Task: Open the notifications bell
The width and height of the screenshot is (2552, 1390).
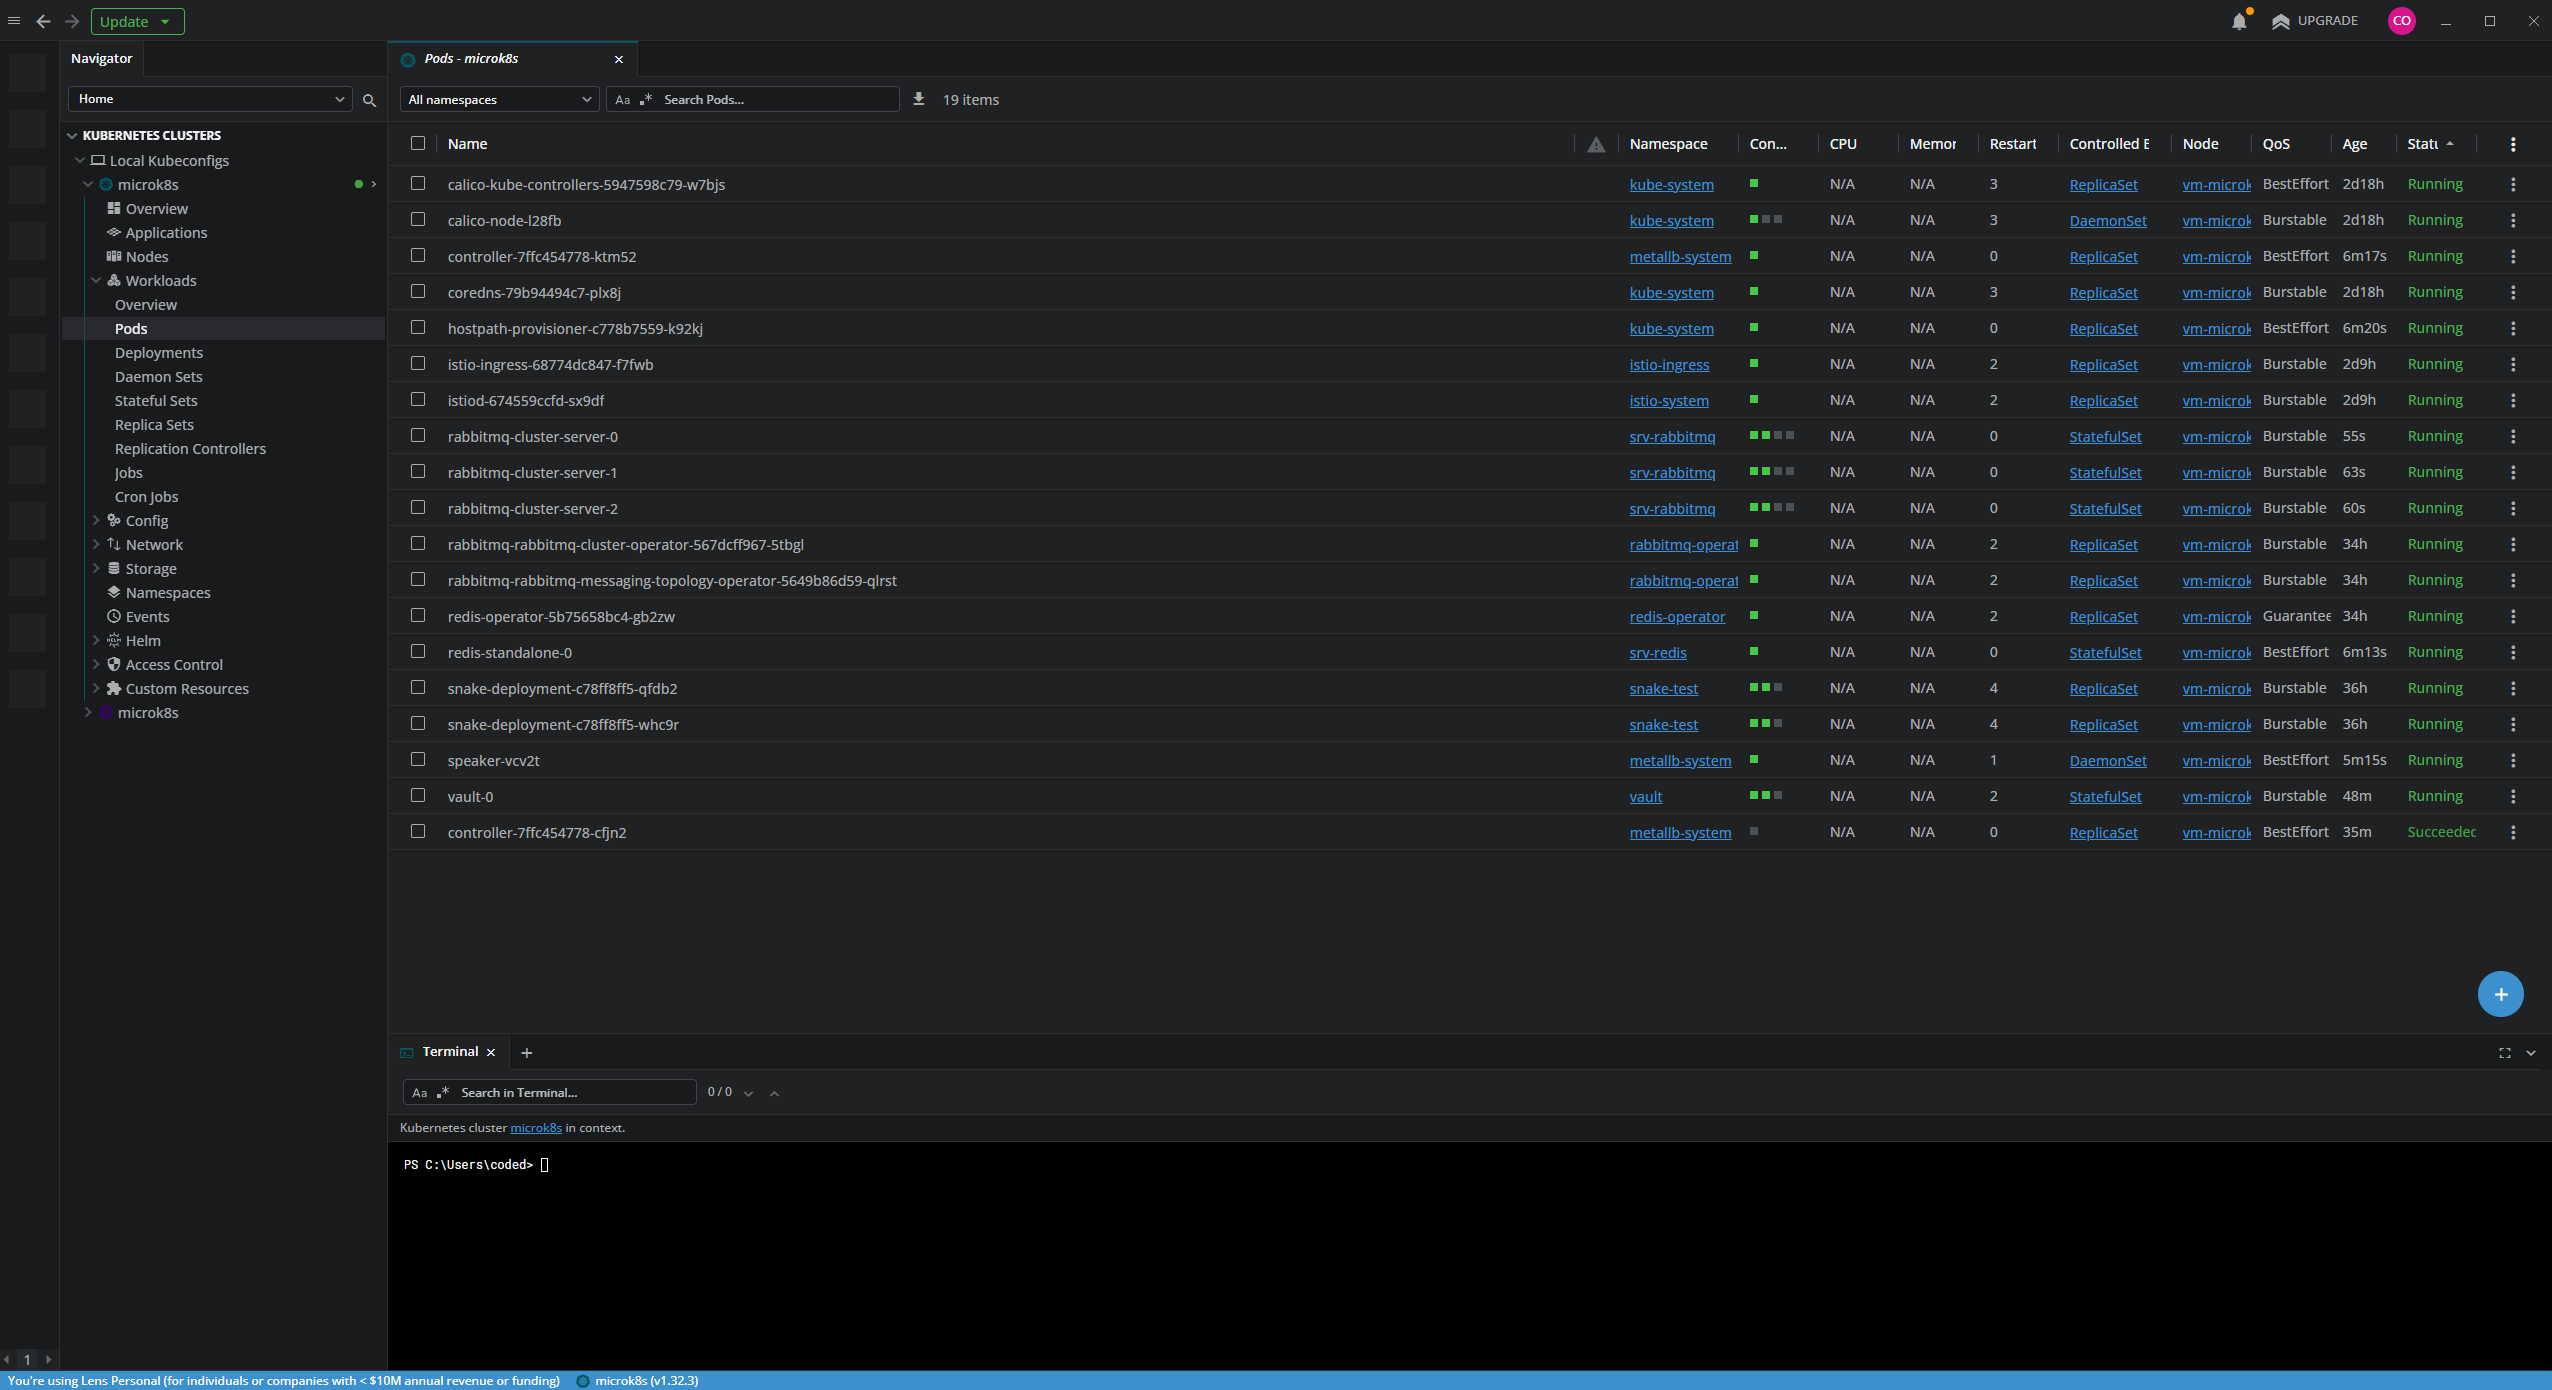Action: tap(2239, 21)
